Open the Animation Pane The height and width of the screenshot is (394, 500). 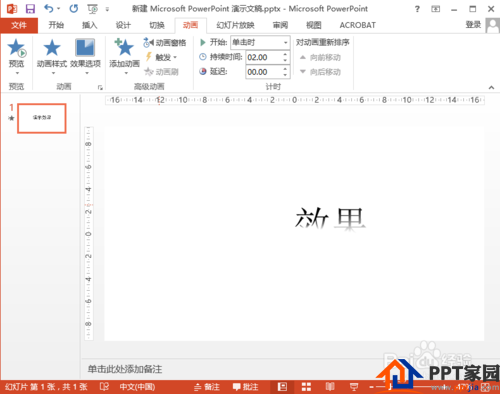point(164,43)
